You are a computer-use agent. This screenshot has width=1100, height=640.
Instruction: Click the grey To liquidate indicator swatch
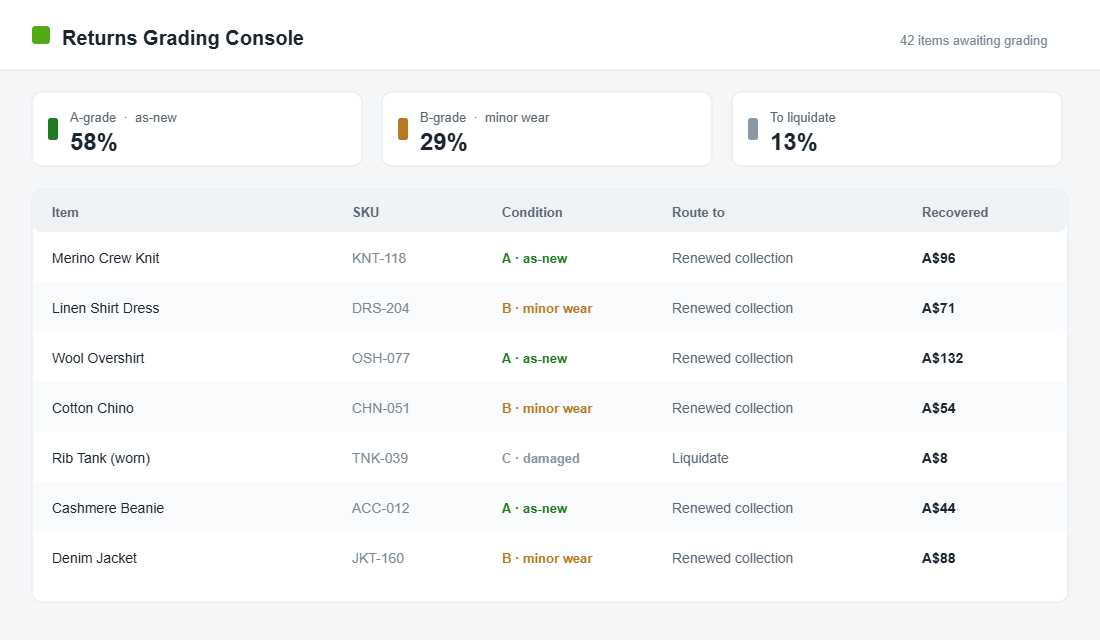tap(753, 129)
